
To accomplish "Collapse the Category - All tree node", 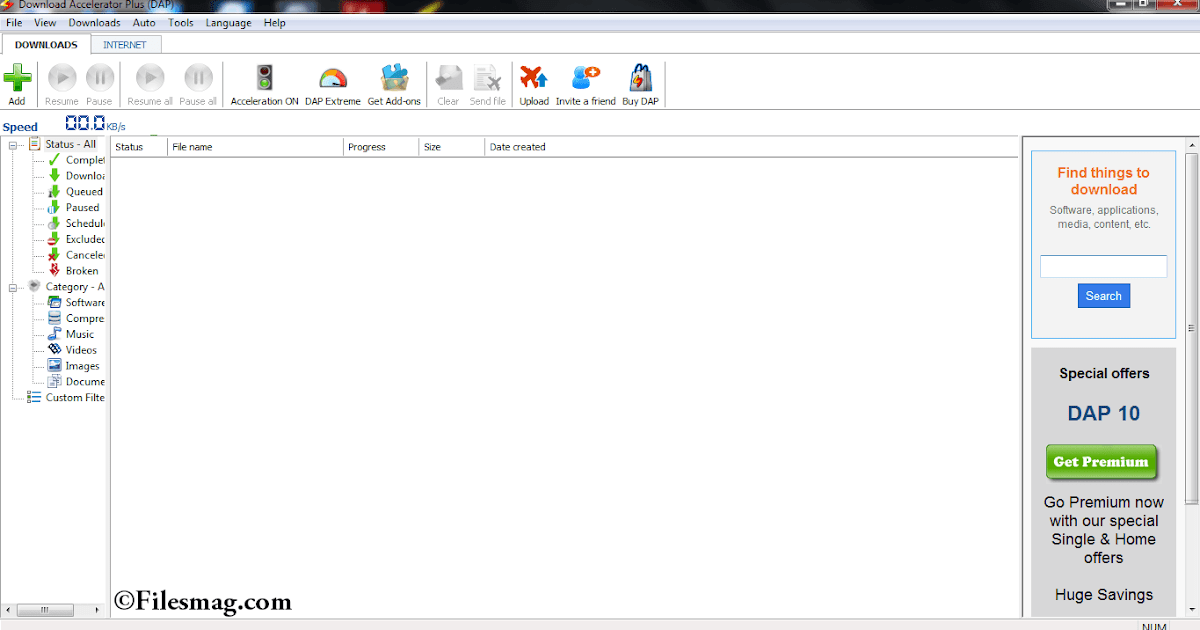I will pyautogui.click(x=14, y=287).
